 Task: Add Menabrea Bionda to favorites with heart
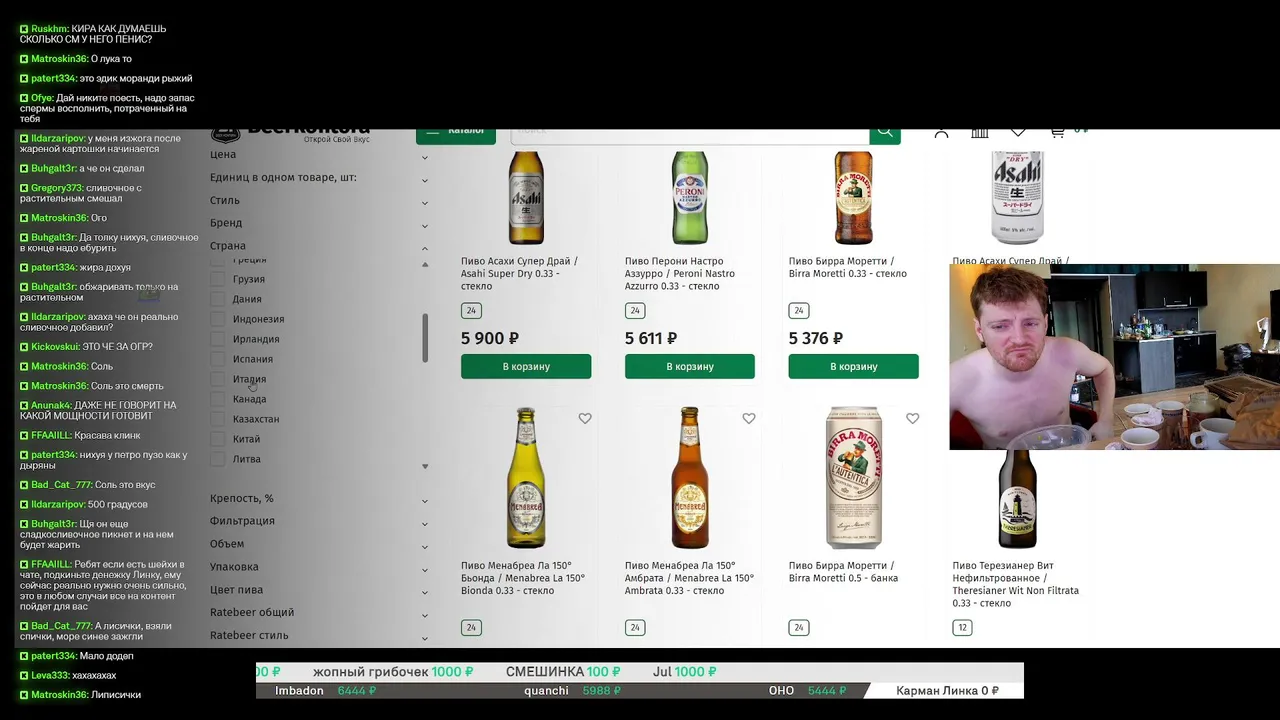(585, 419)
